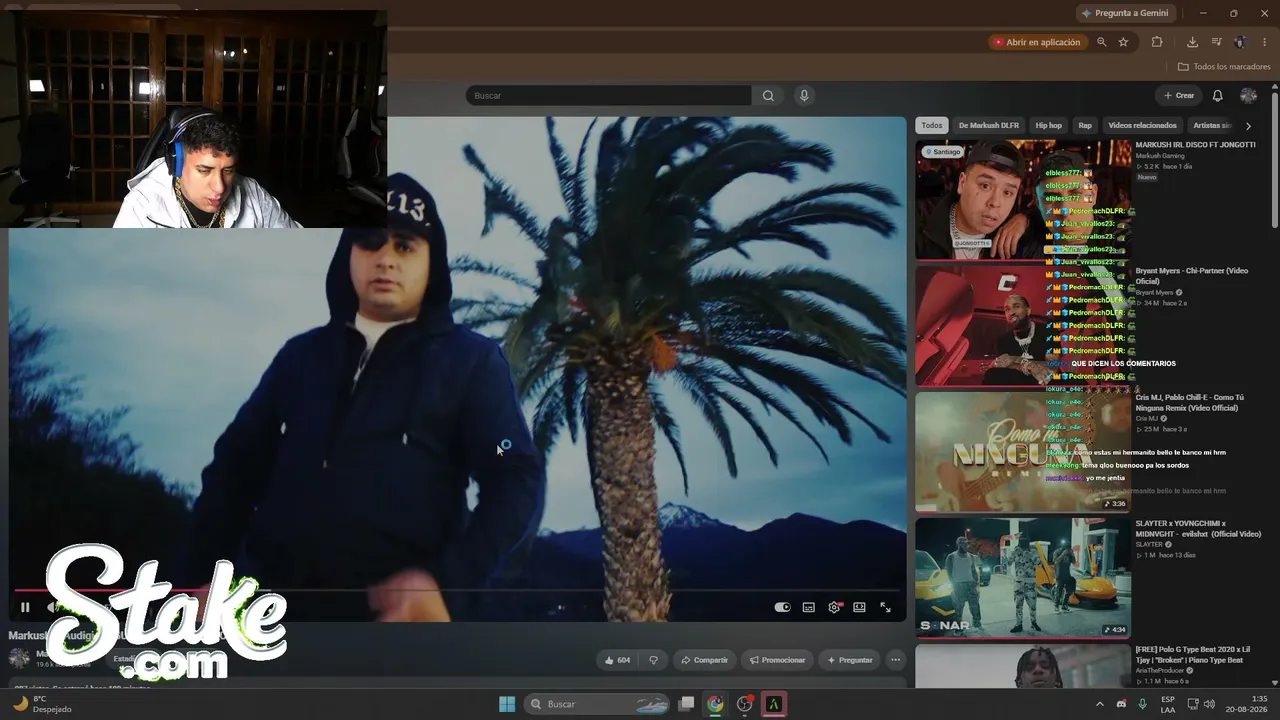Open the Discord tray icon
Screen dimensions: 1280x720
pyautogui.click(x=1121, y=704)
